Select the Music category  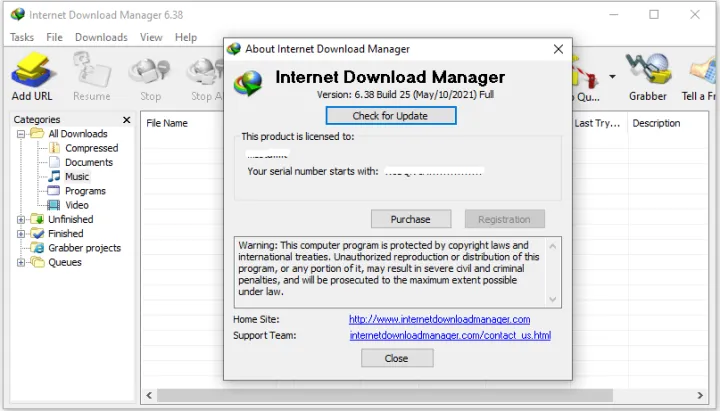click(x=77, y=176)
